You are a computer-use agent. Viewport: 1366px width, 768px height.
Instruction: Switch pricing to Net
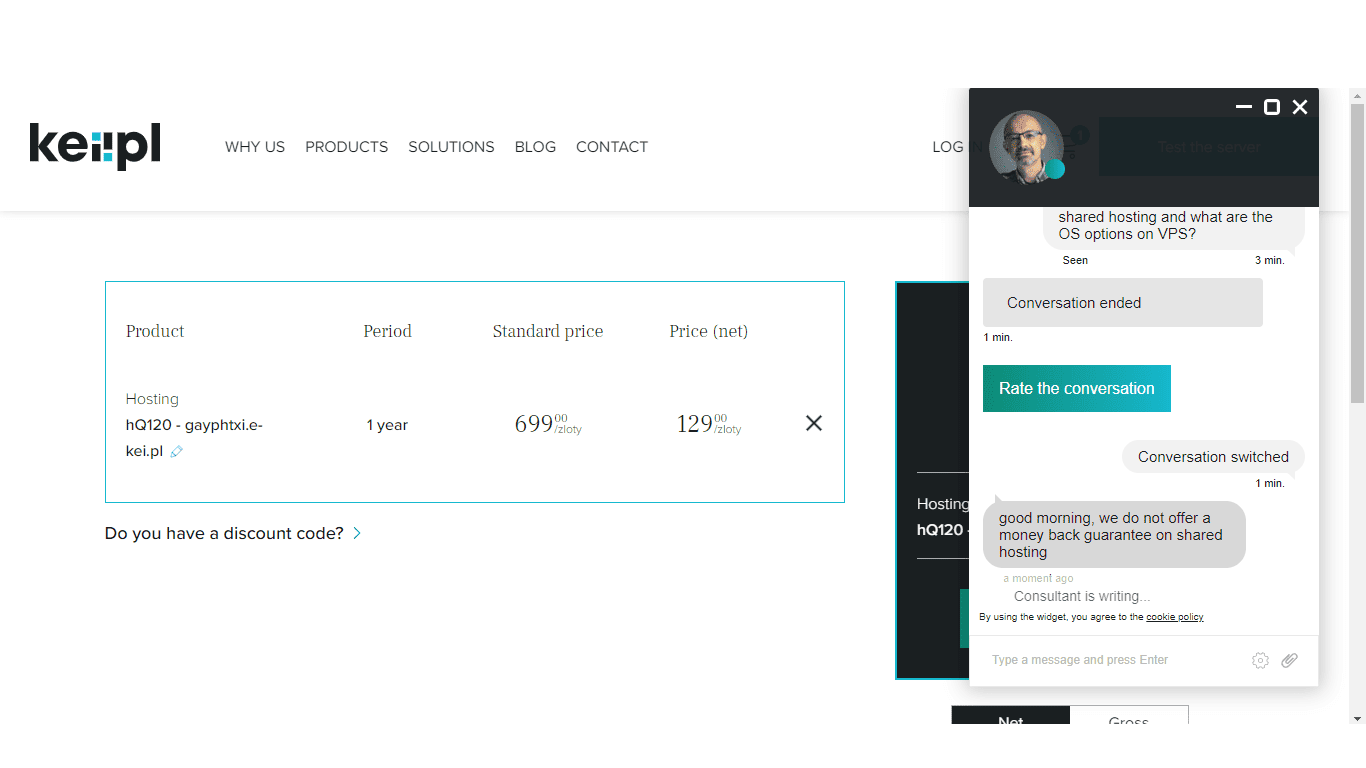[1011, 716]
